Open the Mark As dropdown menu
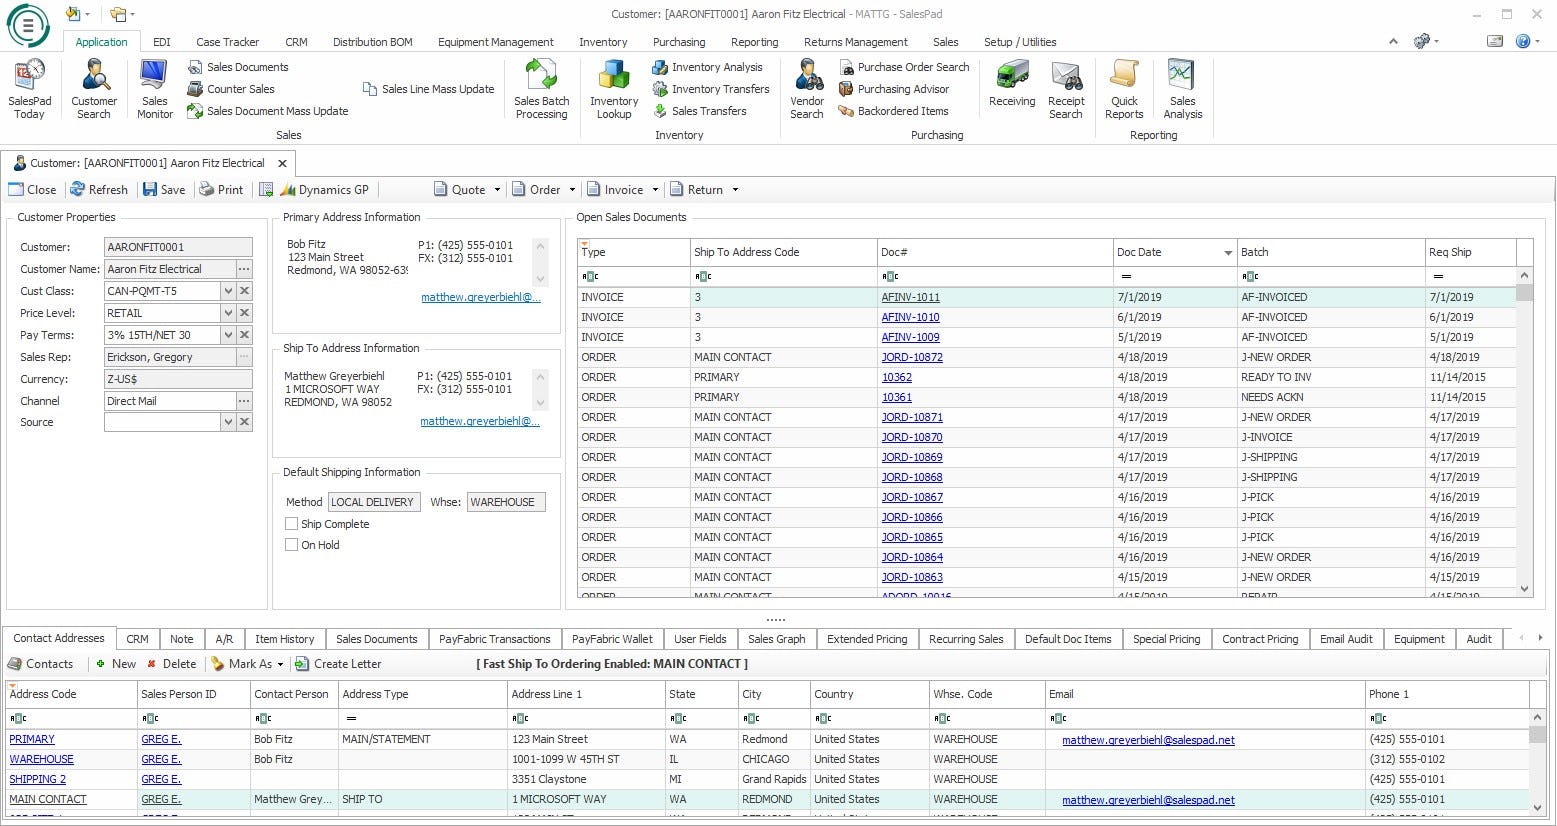The height and width of the screenshot is (826, 1557). (249, 664)
